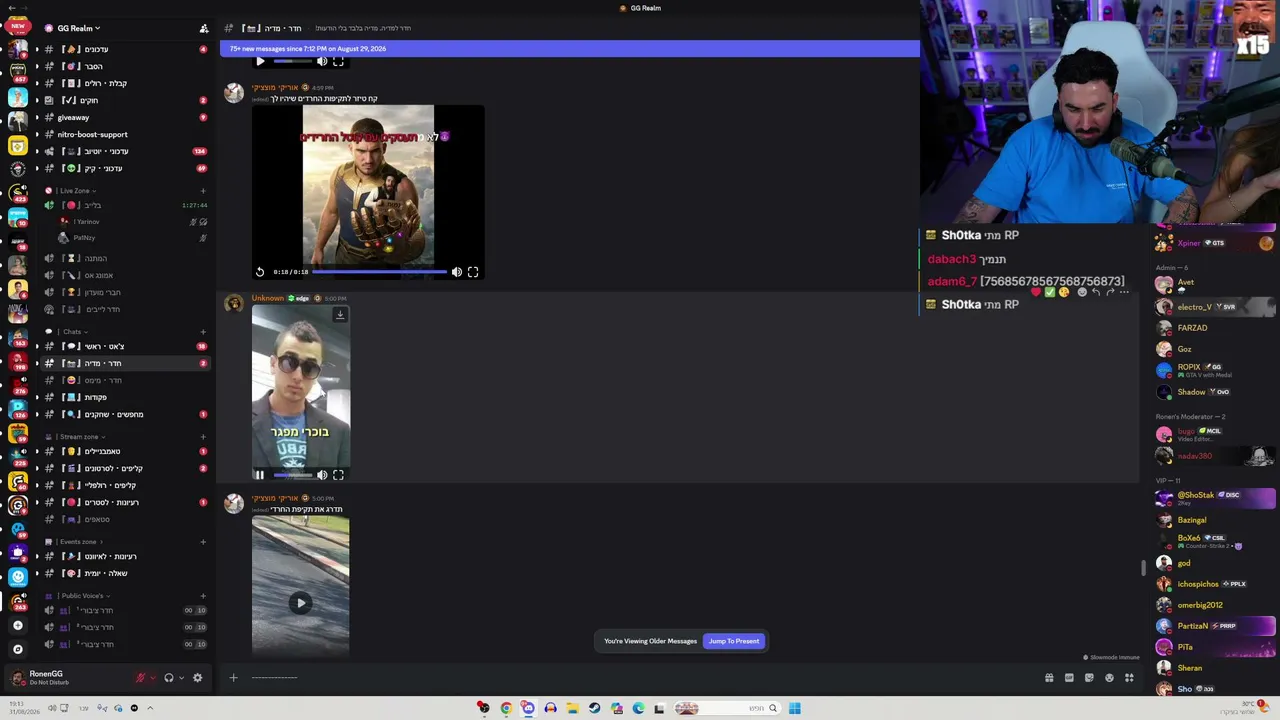The height and width of the screenshot is (720, 1280).
Task: Open Chrome from the taskbar
Action: coord(506,708)
